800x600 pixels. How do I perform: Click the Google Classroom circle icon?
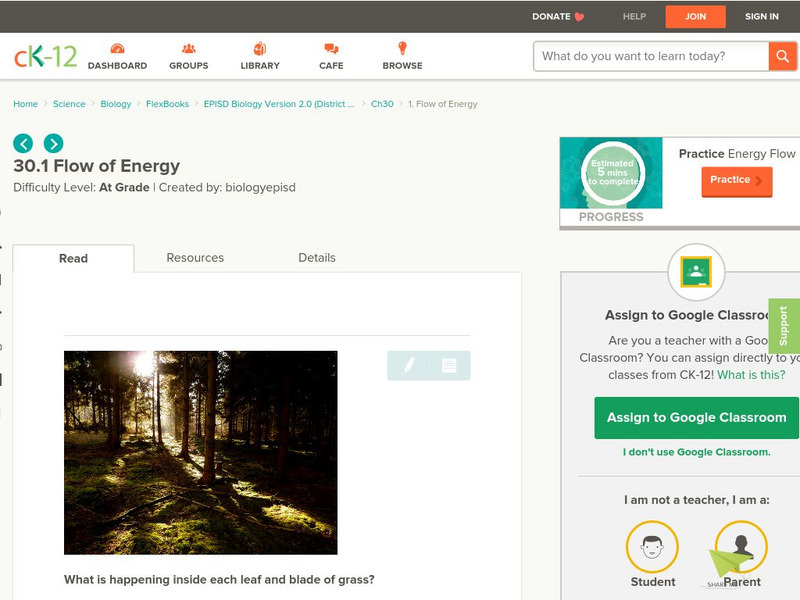click(696, 272)
